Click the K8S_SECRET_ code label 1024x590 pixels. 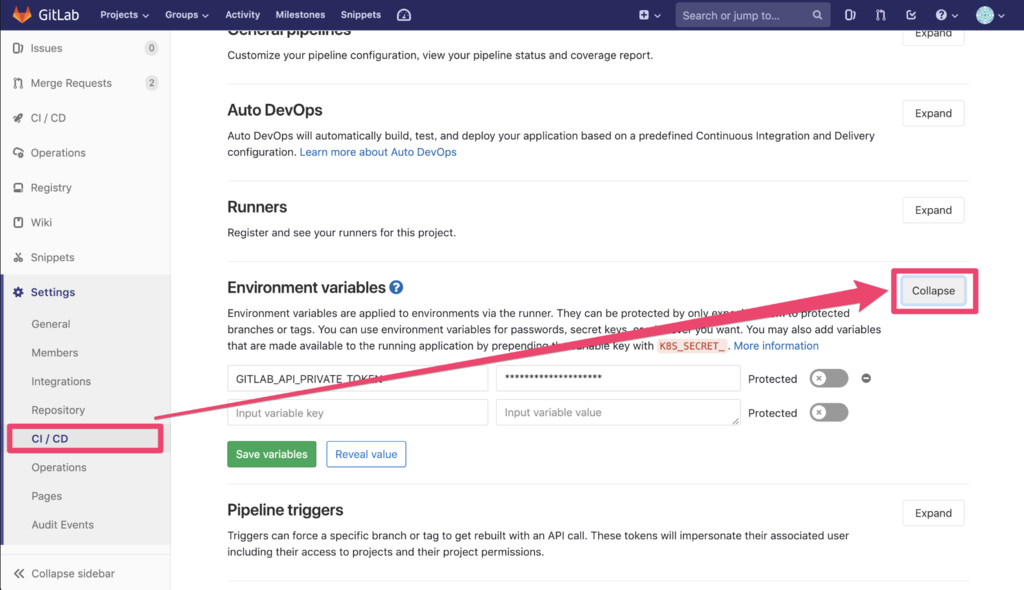click(692, 346)
